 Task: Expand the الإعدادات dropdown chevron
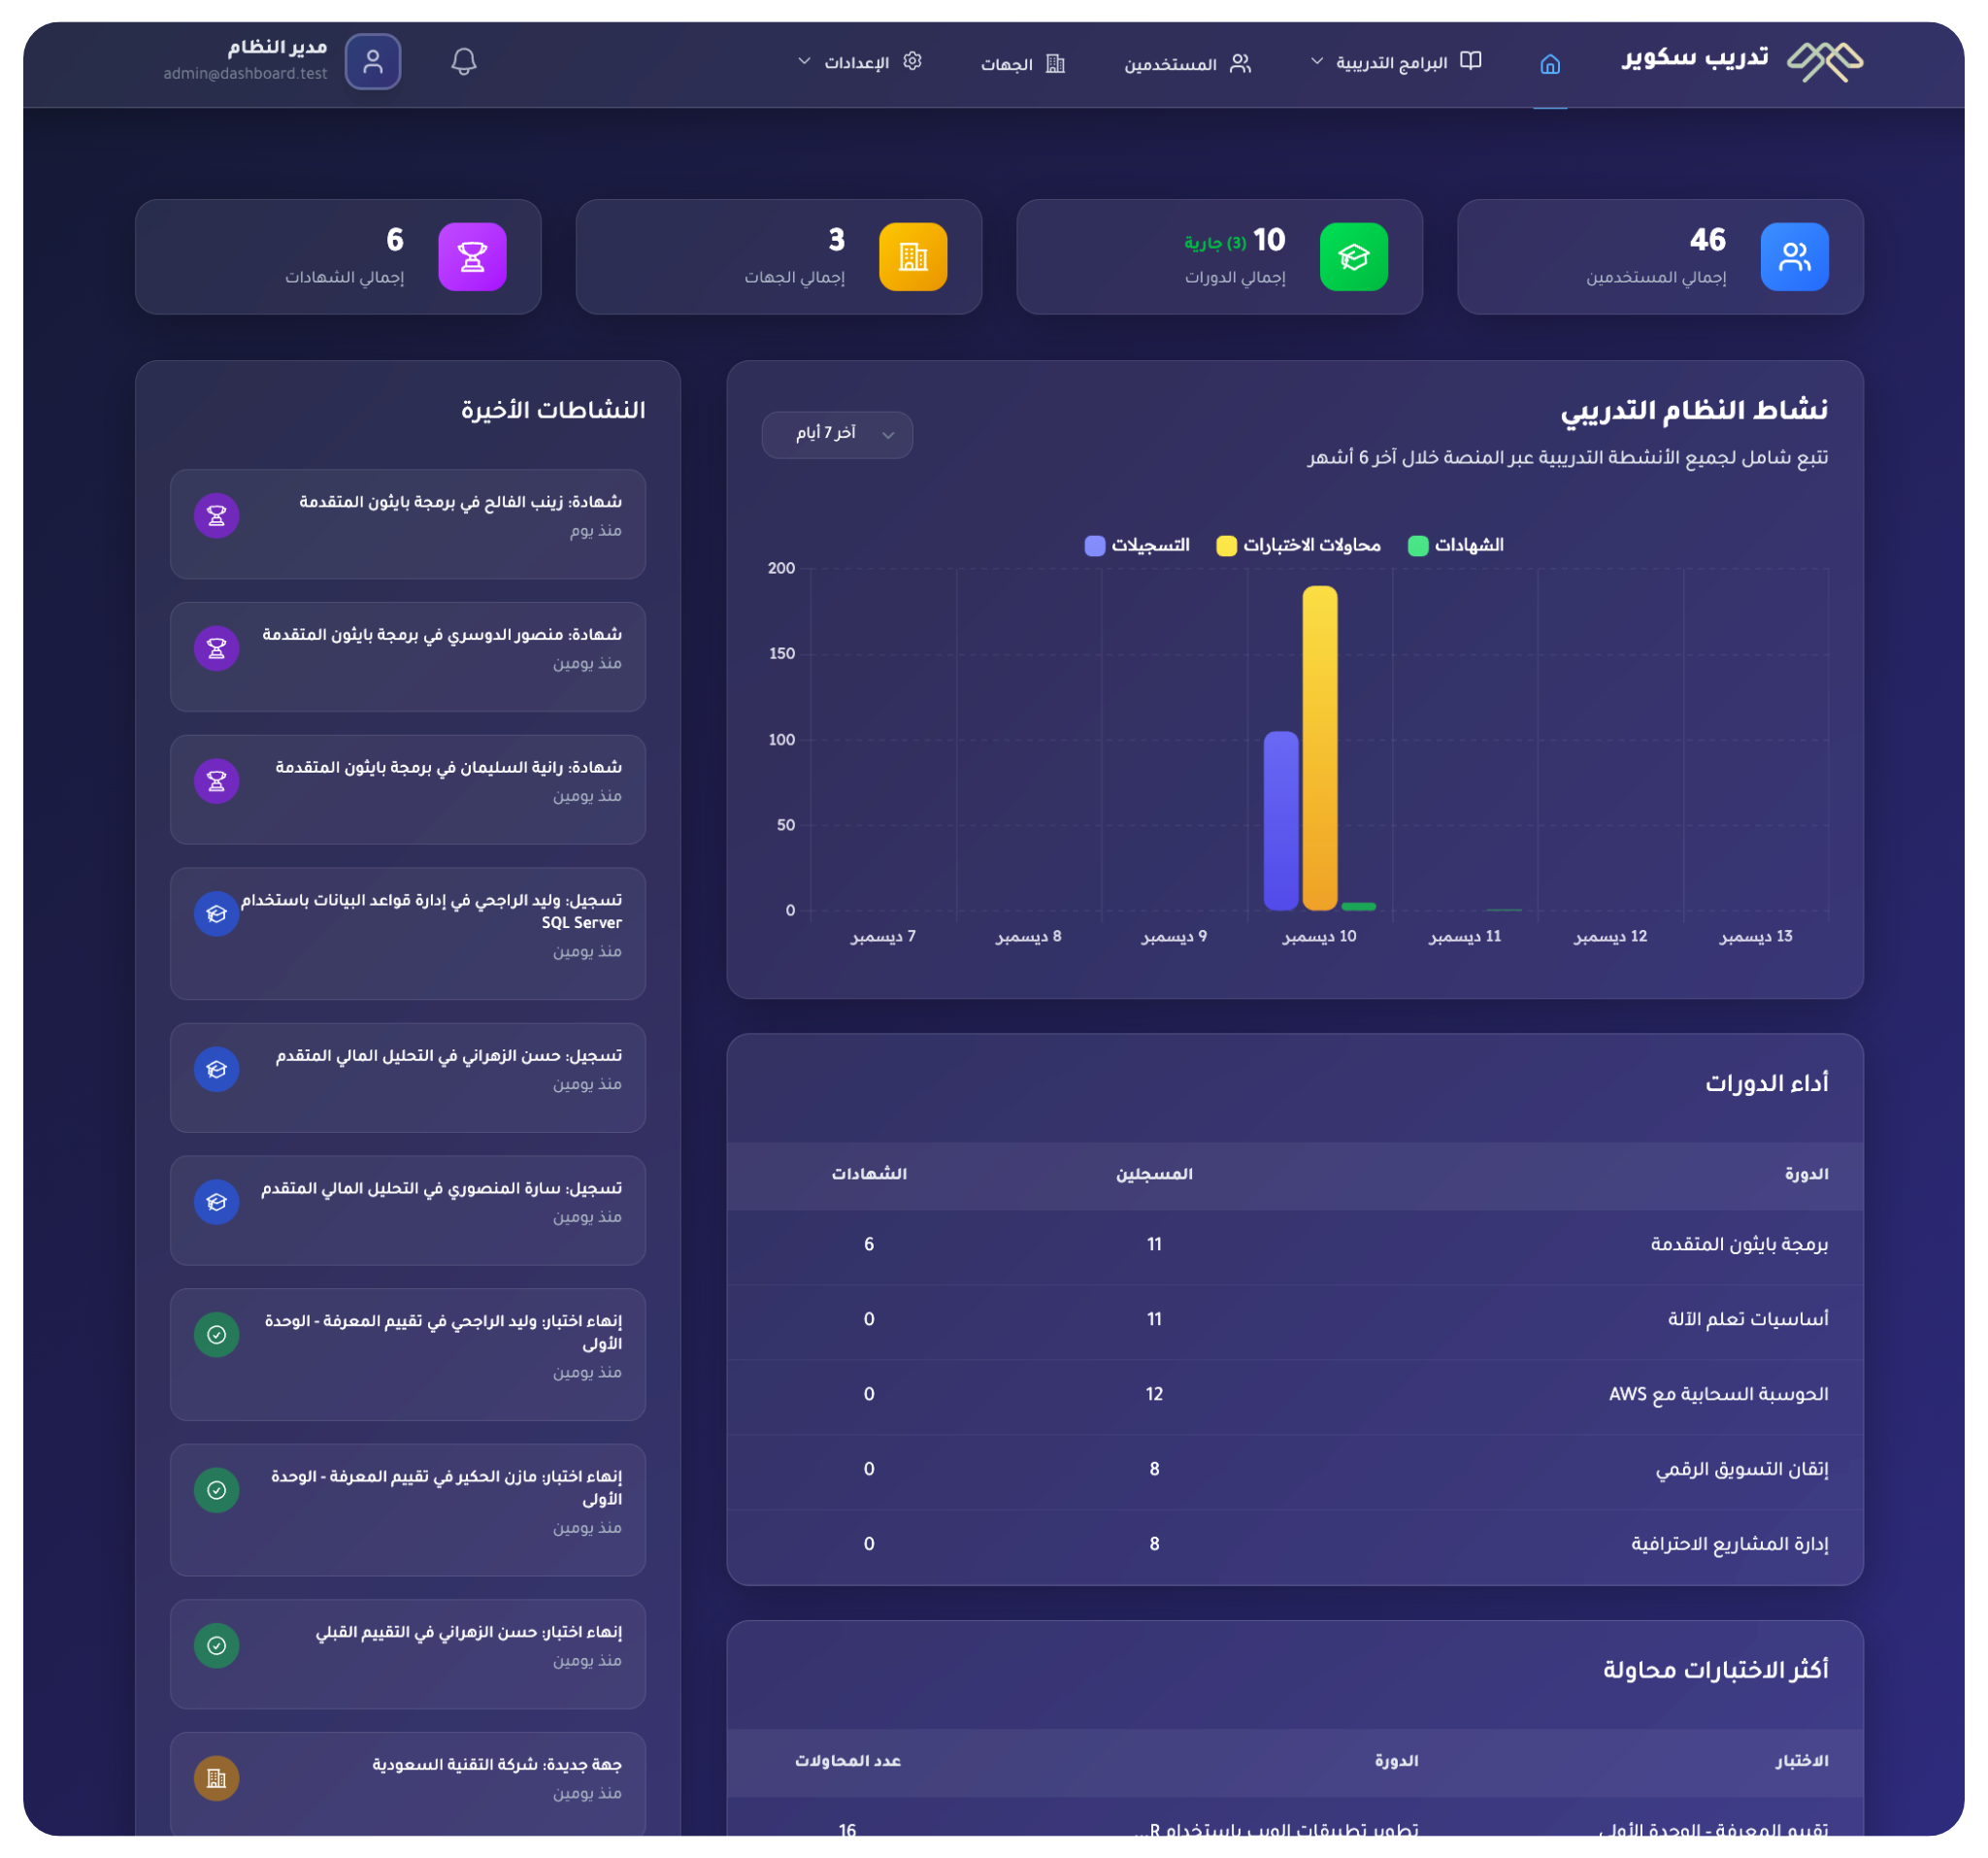(803, 61)
